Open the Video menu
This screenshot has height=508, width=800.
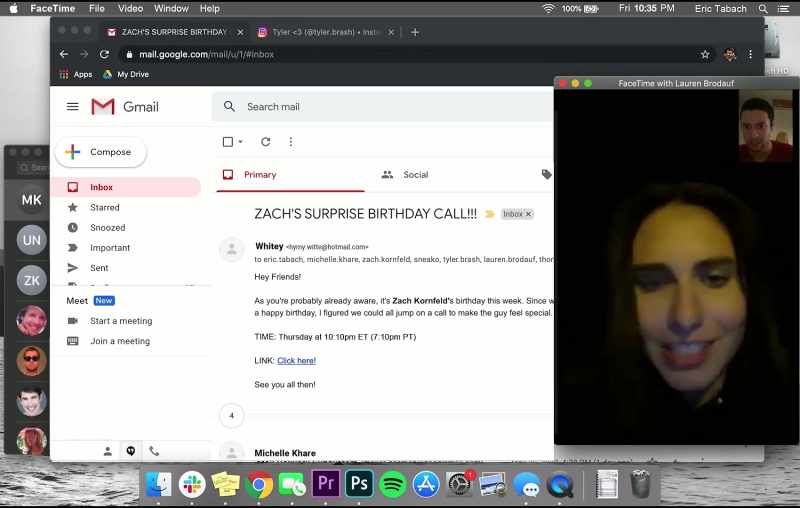coord(130,8)
